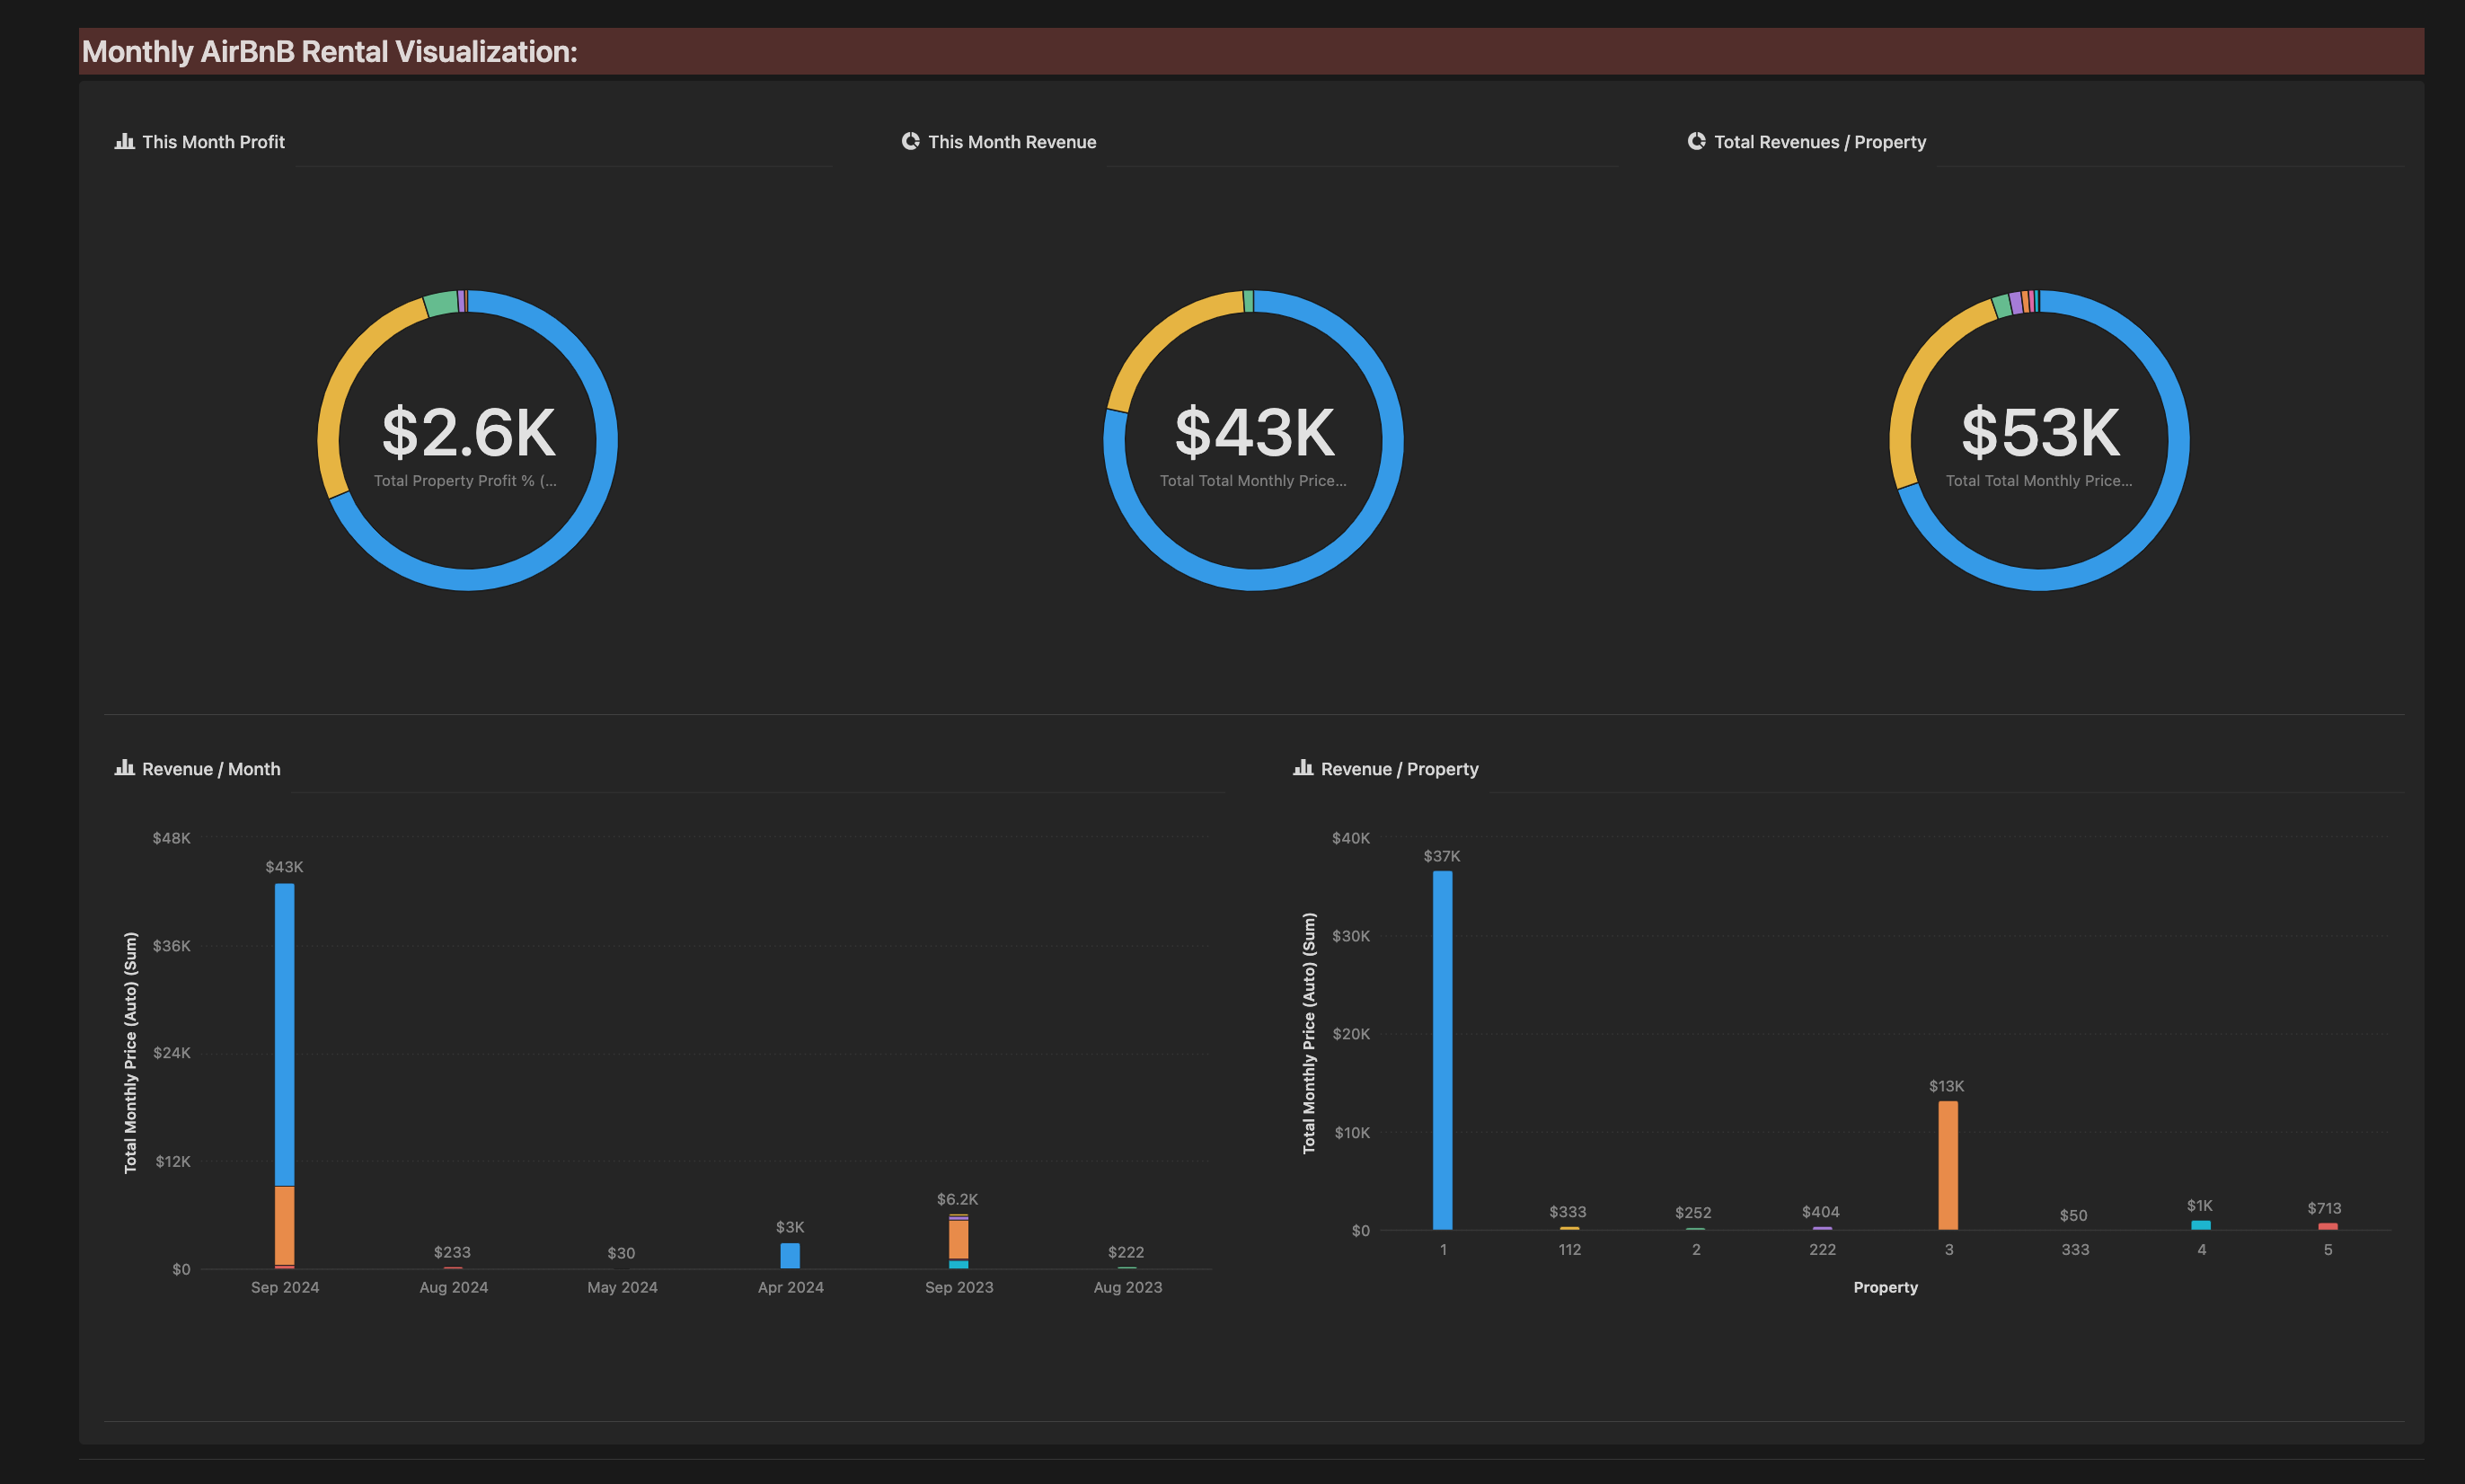Viewport: 2465px width, 1484px height.
Task: Click the bar chart icon beside Revenue / Property
Action: coord(1303,768)
